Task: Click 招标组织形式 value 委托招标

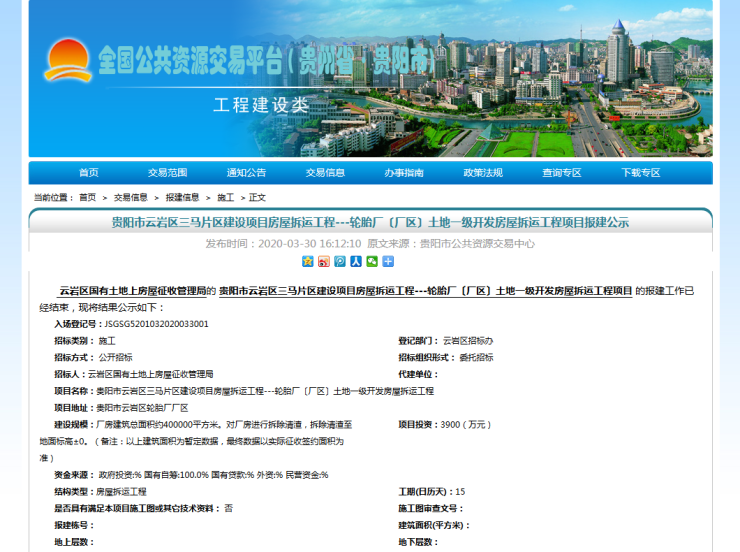Action: 476,358
